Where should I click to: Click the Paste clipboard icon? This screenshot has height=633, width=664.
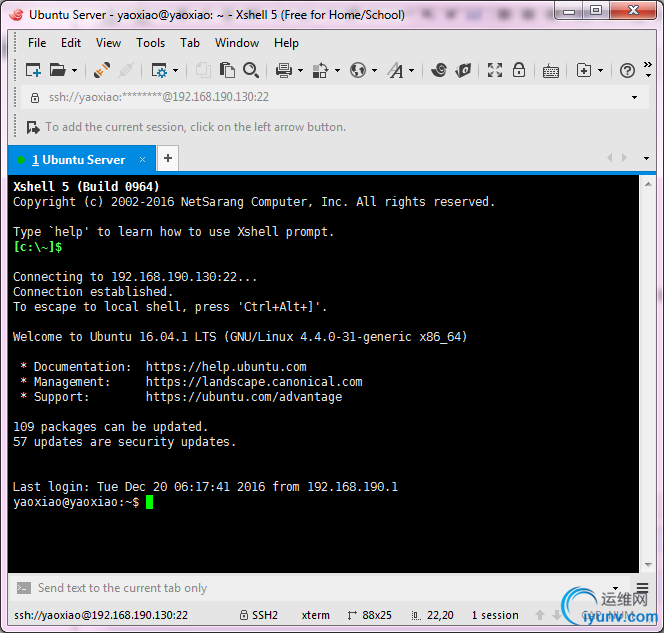click(x=227, y=70)
